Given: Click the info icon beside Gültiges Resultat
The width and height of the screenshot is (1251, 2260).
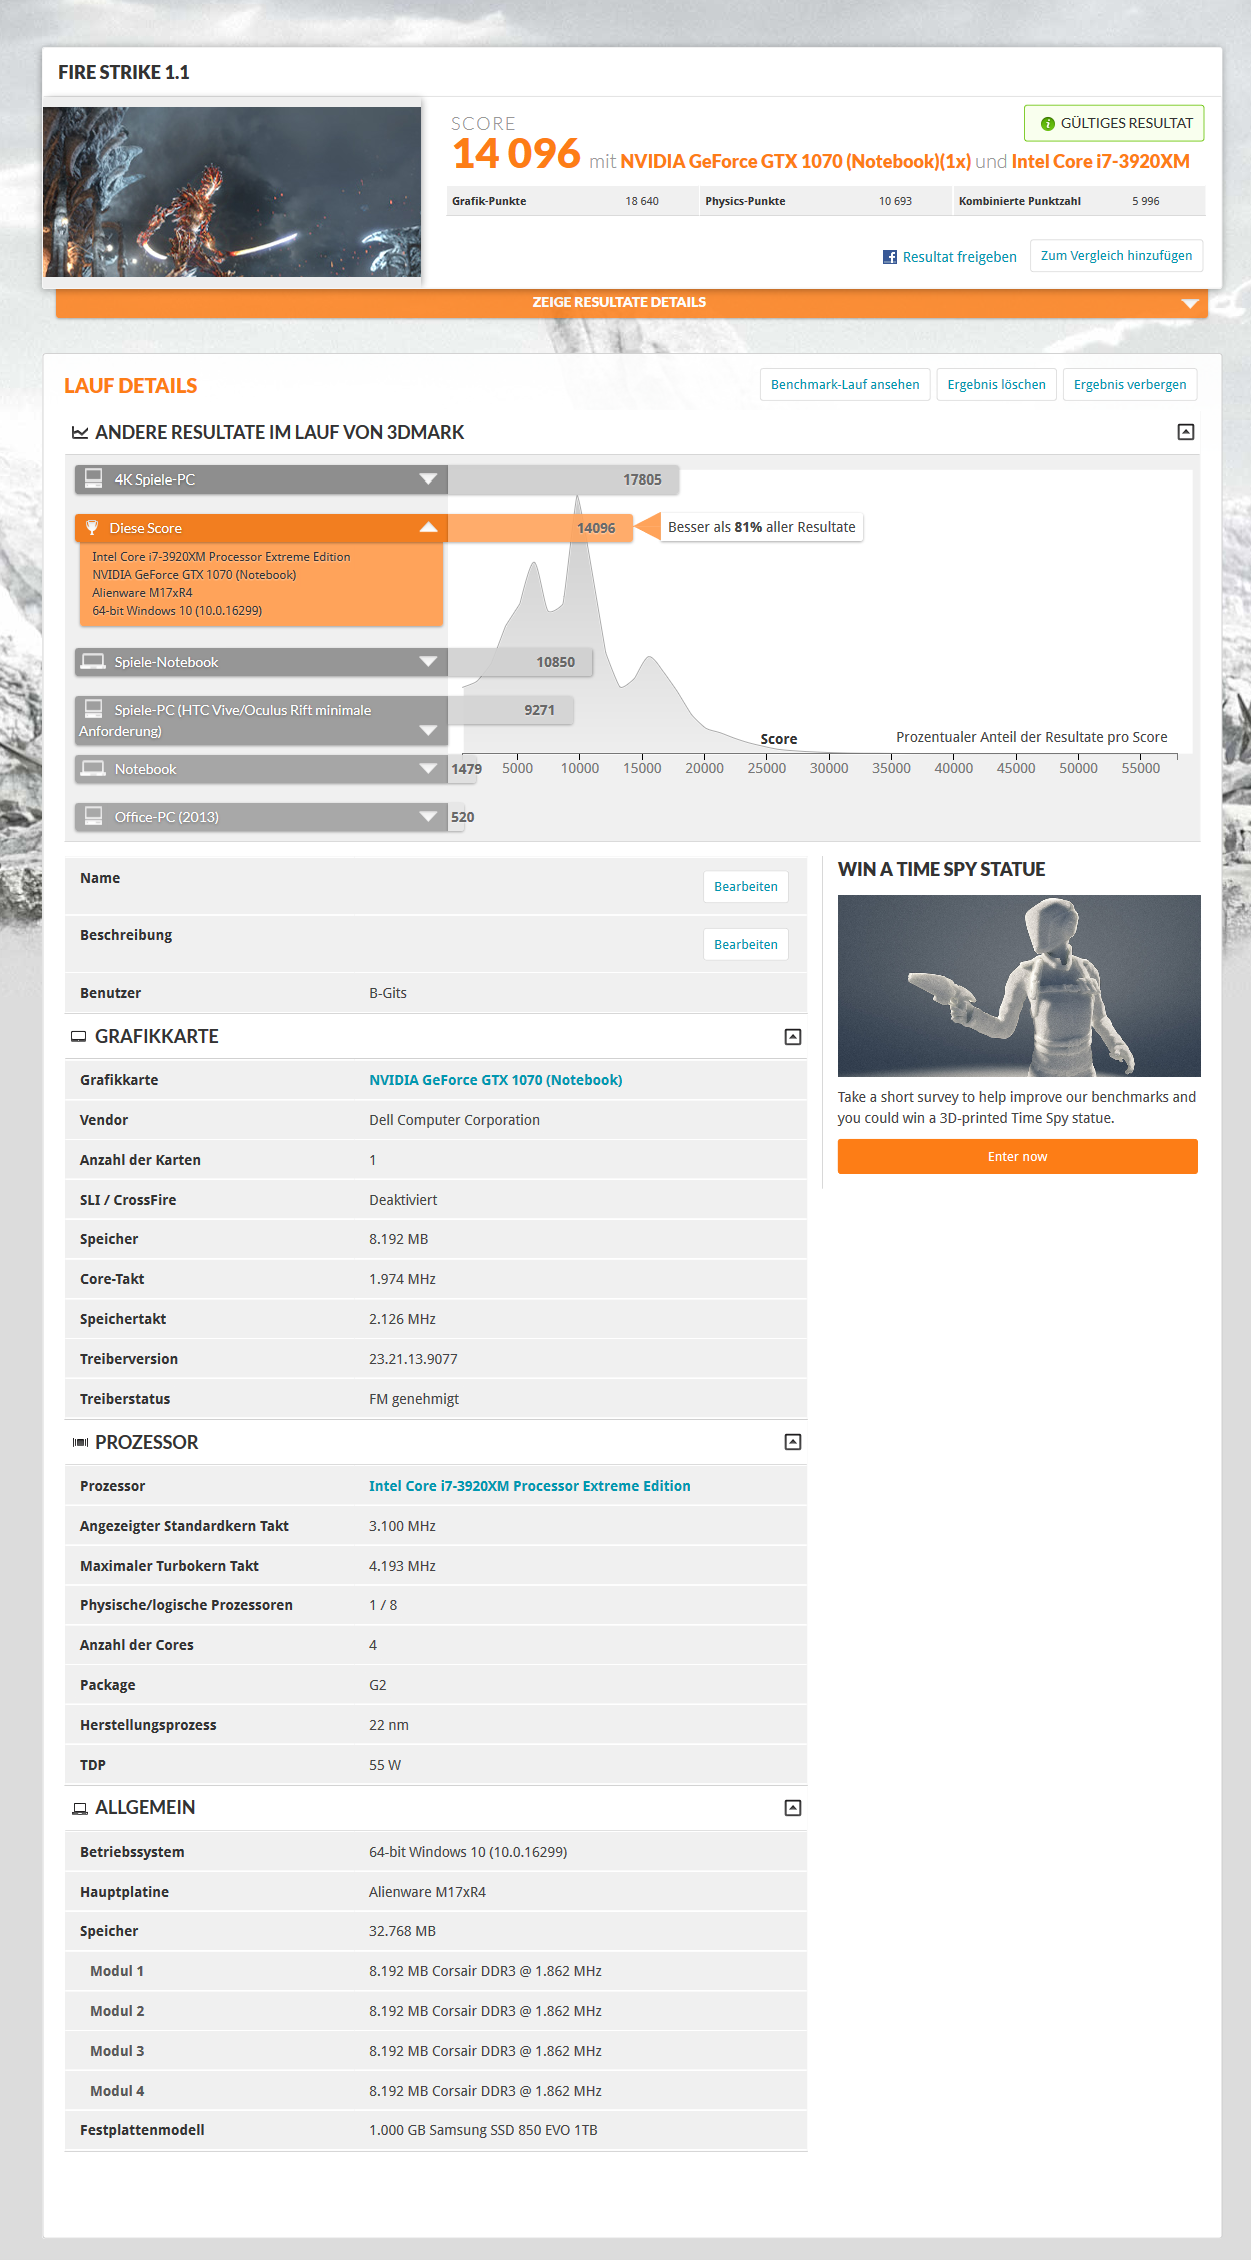Looking at the screenshot, I should tap(1047, 124).
